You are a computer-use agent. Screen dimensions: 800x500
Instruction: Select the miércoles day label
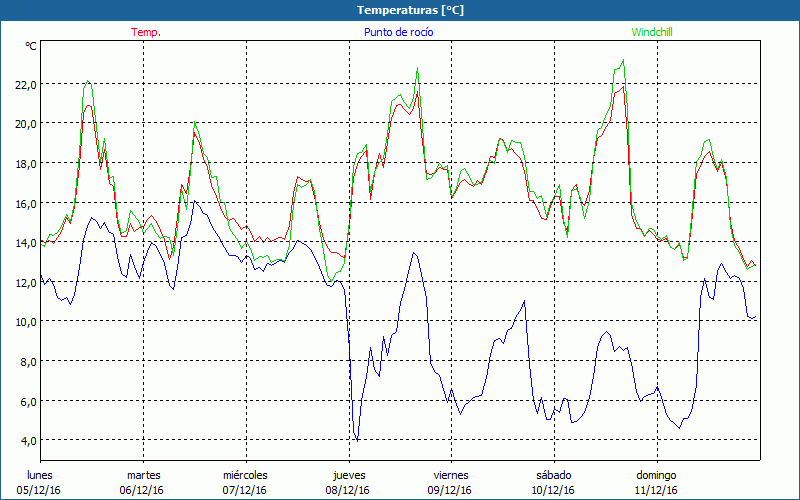coord(245,475)
